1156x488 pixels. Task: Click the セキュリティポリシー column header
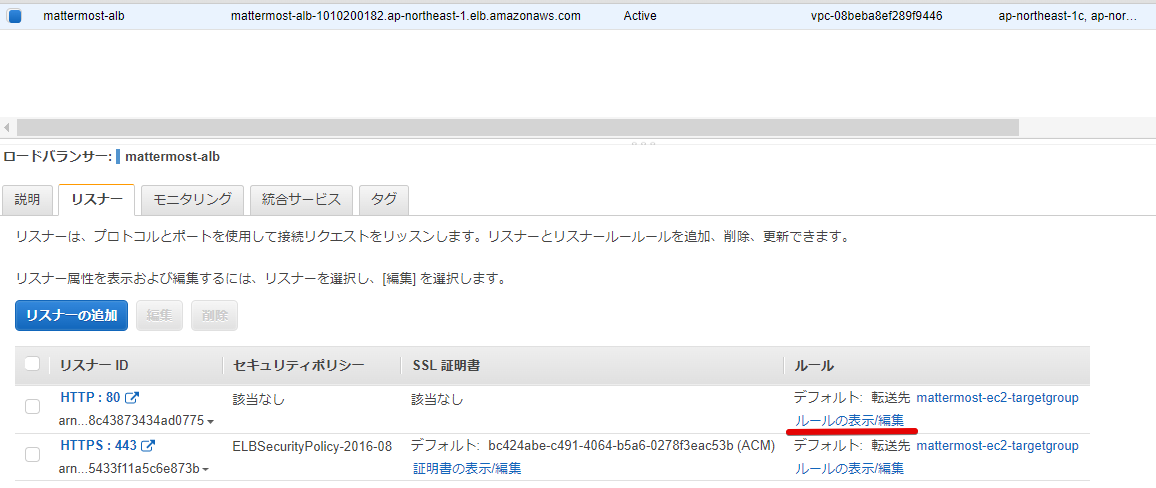tap(298, 366)
